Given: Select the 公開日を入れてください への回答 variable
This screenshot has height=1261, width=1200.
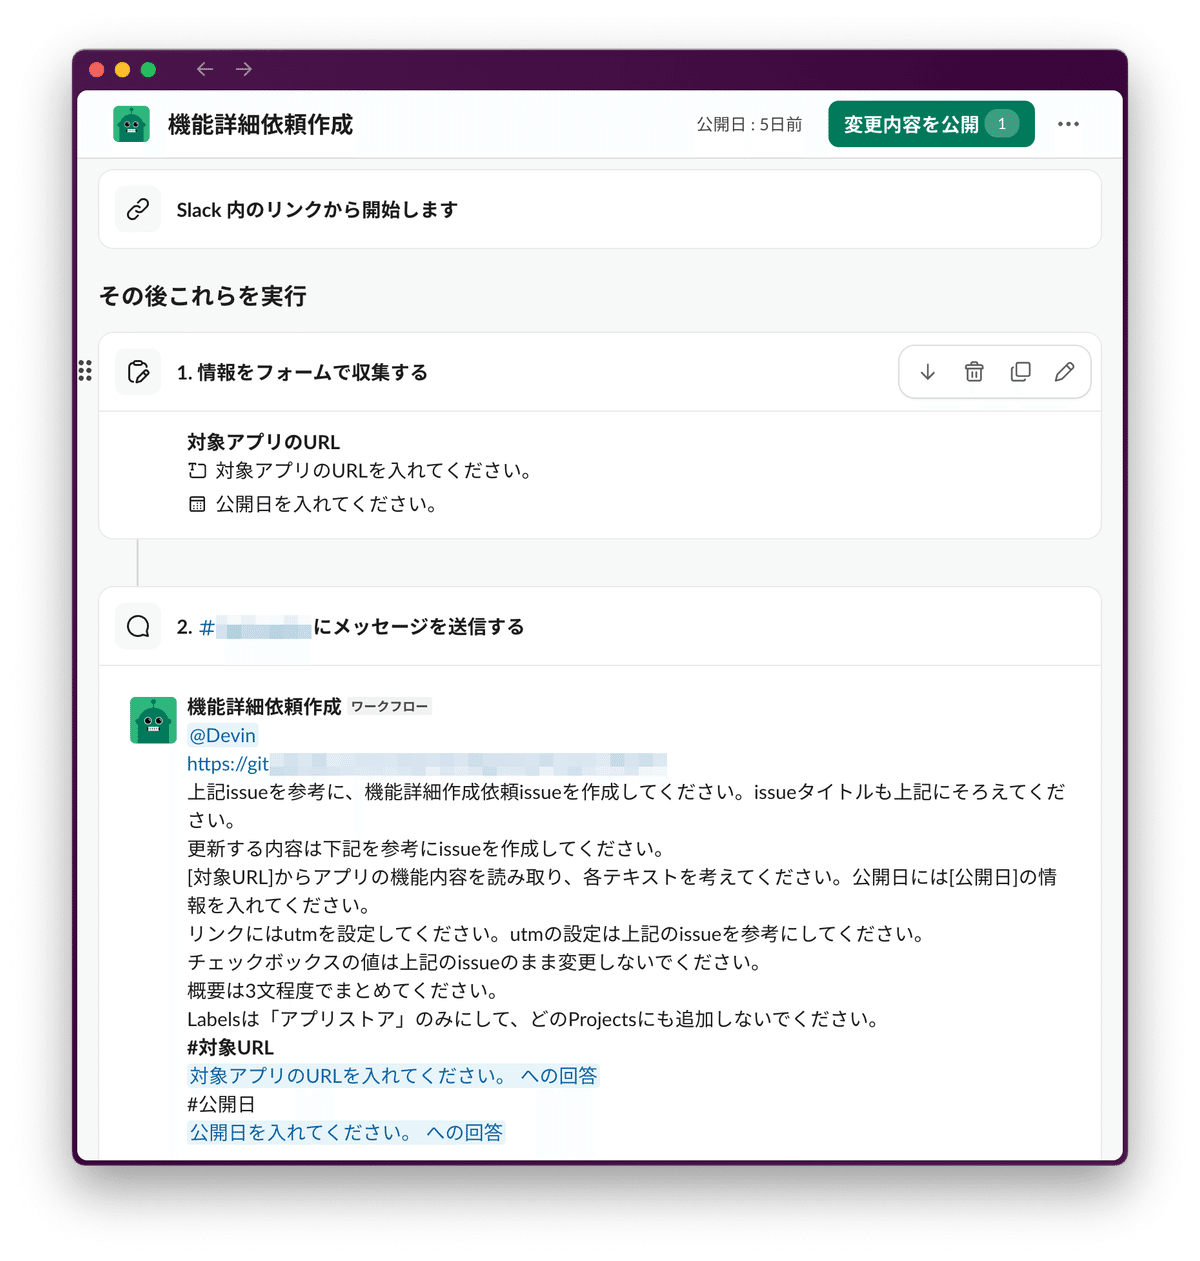Looking at the screenshot, I should pyautogui.click(x=346, y=1132).
